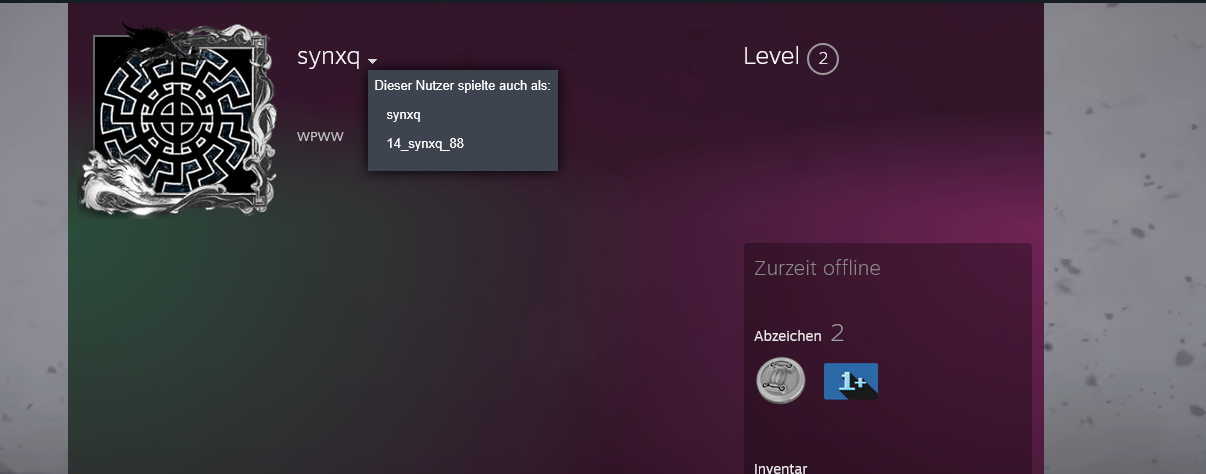Click the profile summary text under the name
The width and height of the screenshot is (1206, 474).
pyautogui.click(x=320, y=136)
